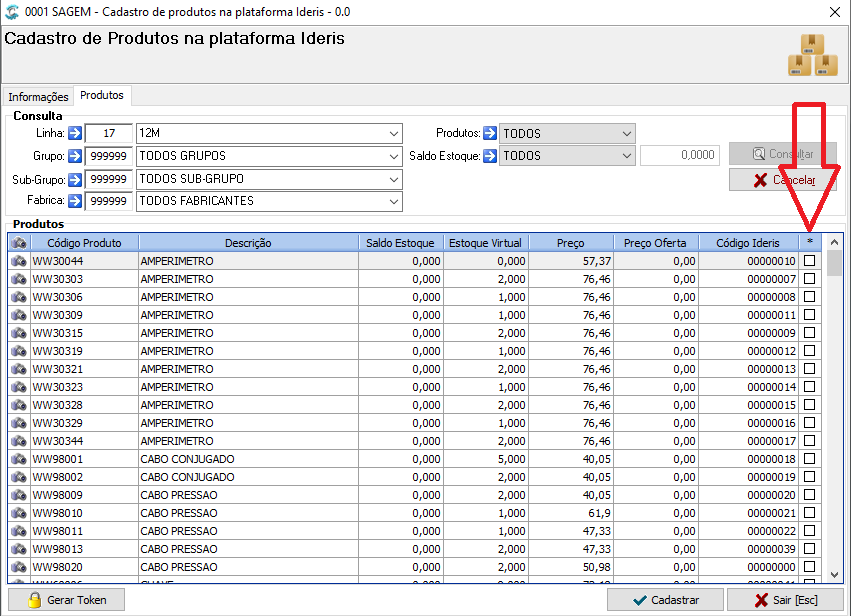Click the Fabrica code field 999999
This screenshot has height=616, width=851.
(x=109, y=201)
